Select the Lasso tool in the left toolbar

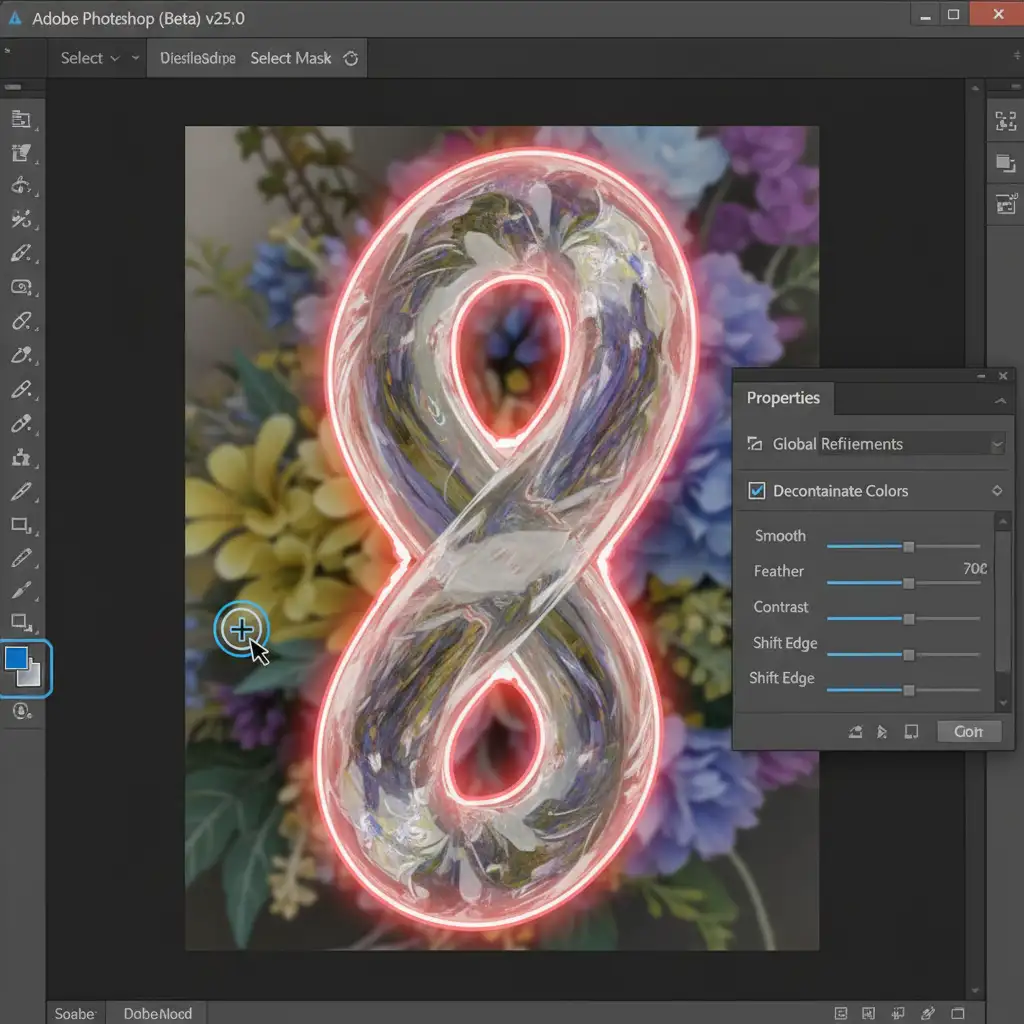pyautogui.click(x=22, y=186)
